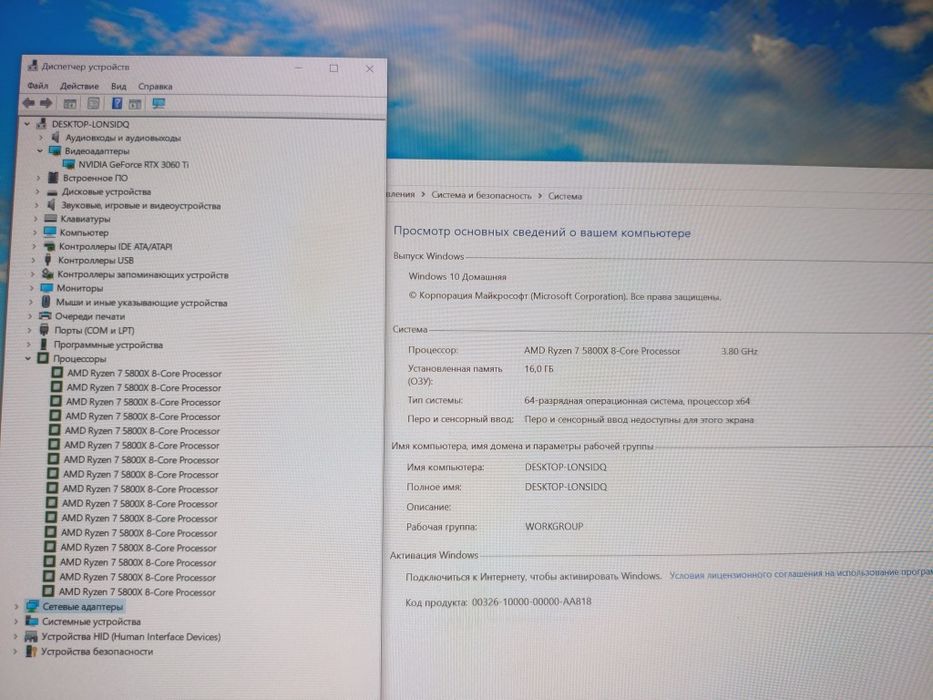Click the monitor icon of Компьютер category

coord(50,232)
